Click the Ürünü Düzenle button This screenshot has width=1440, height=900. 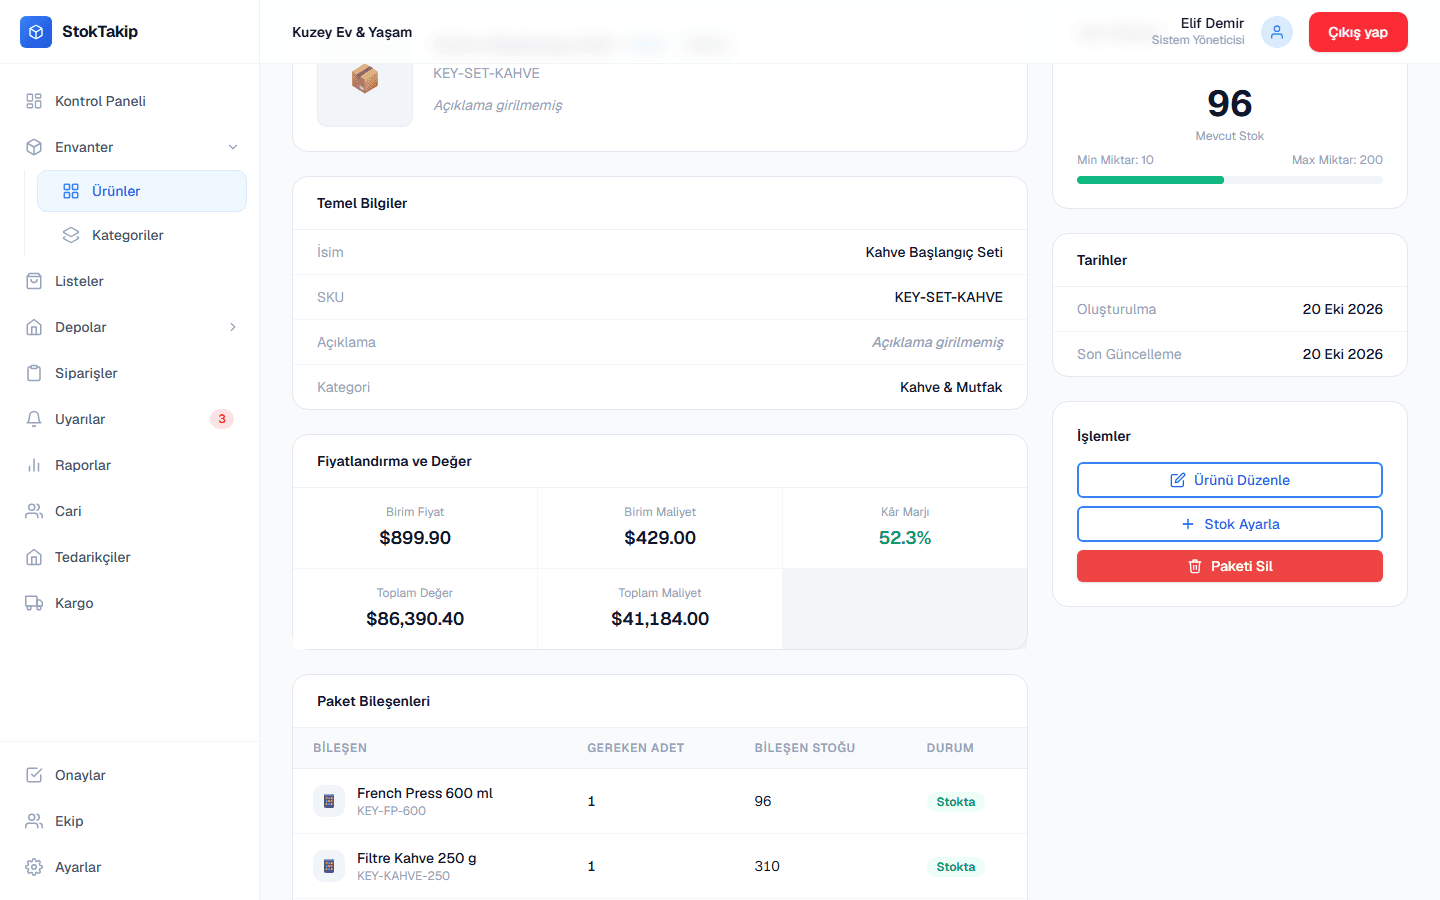pos(1230,480)
